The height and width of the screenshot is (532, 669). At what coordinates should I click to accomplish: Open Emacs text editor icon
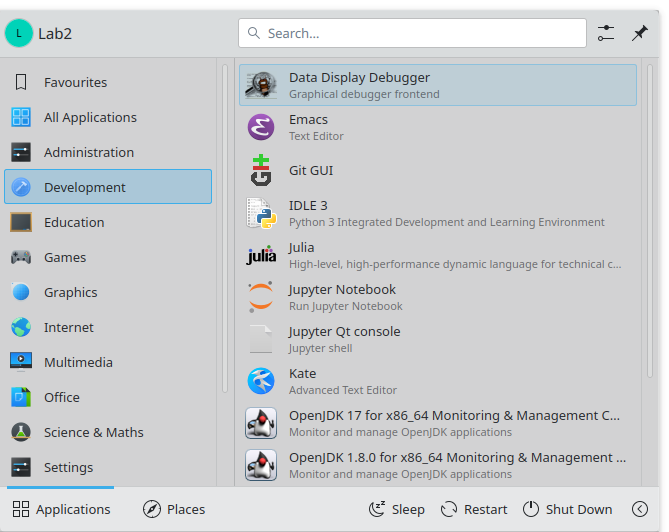261,127
